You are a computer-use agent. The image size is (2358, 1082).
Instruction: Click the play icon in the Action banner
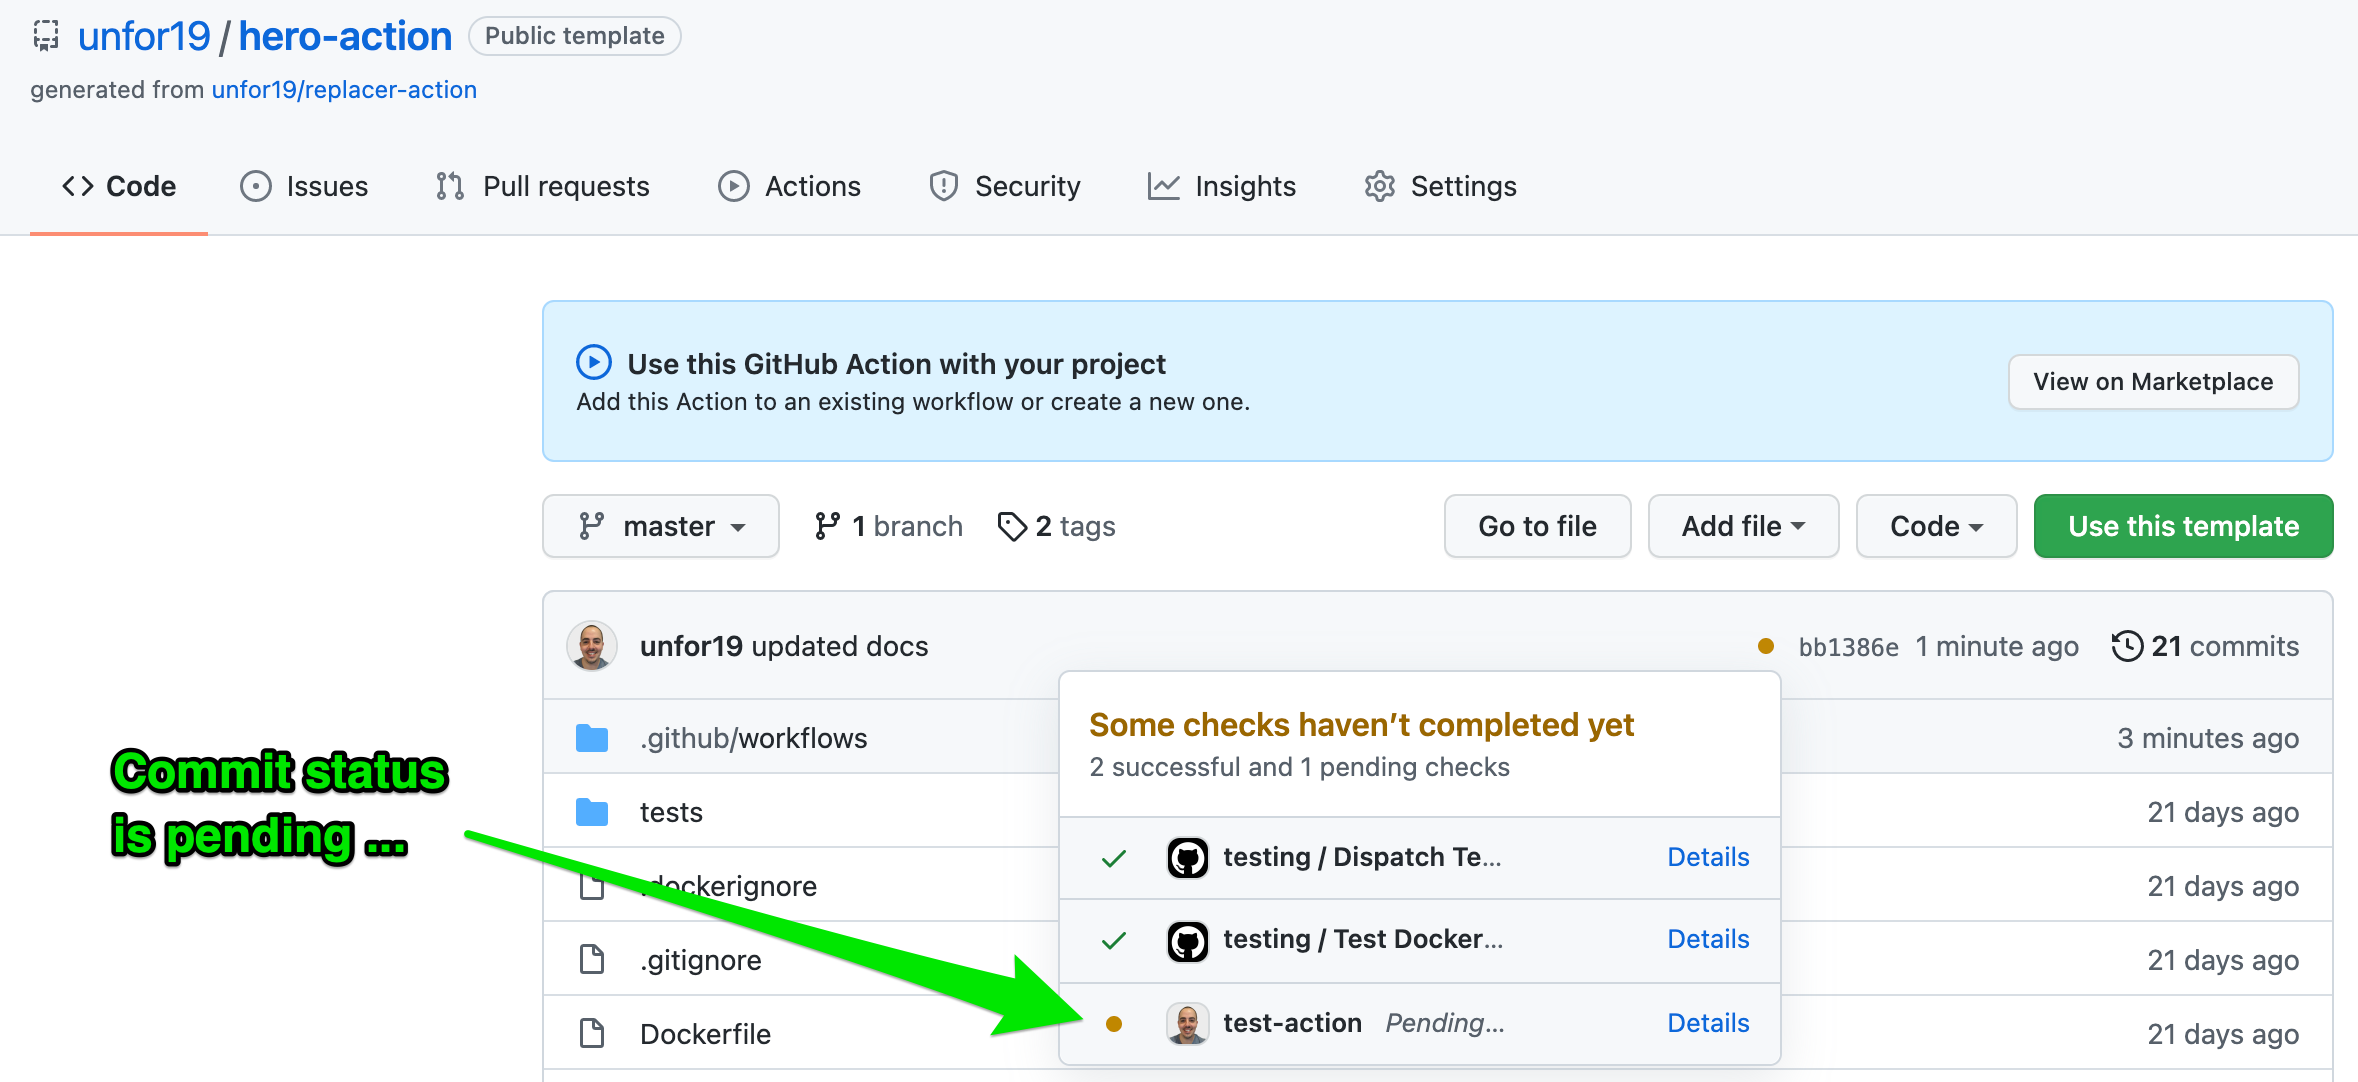pyautogui.click(x=594, y=363)
